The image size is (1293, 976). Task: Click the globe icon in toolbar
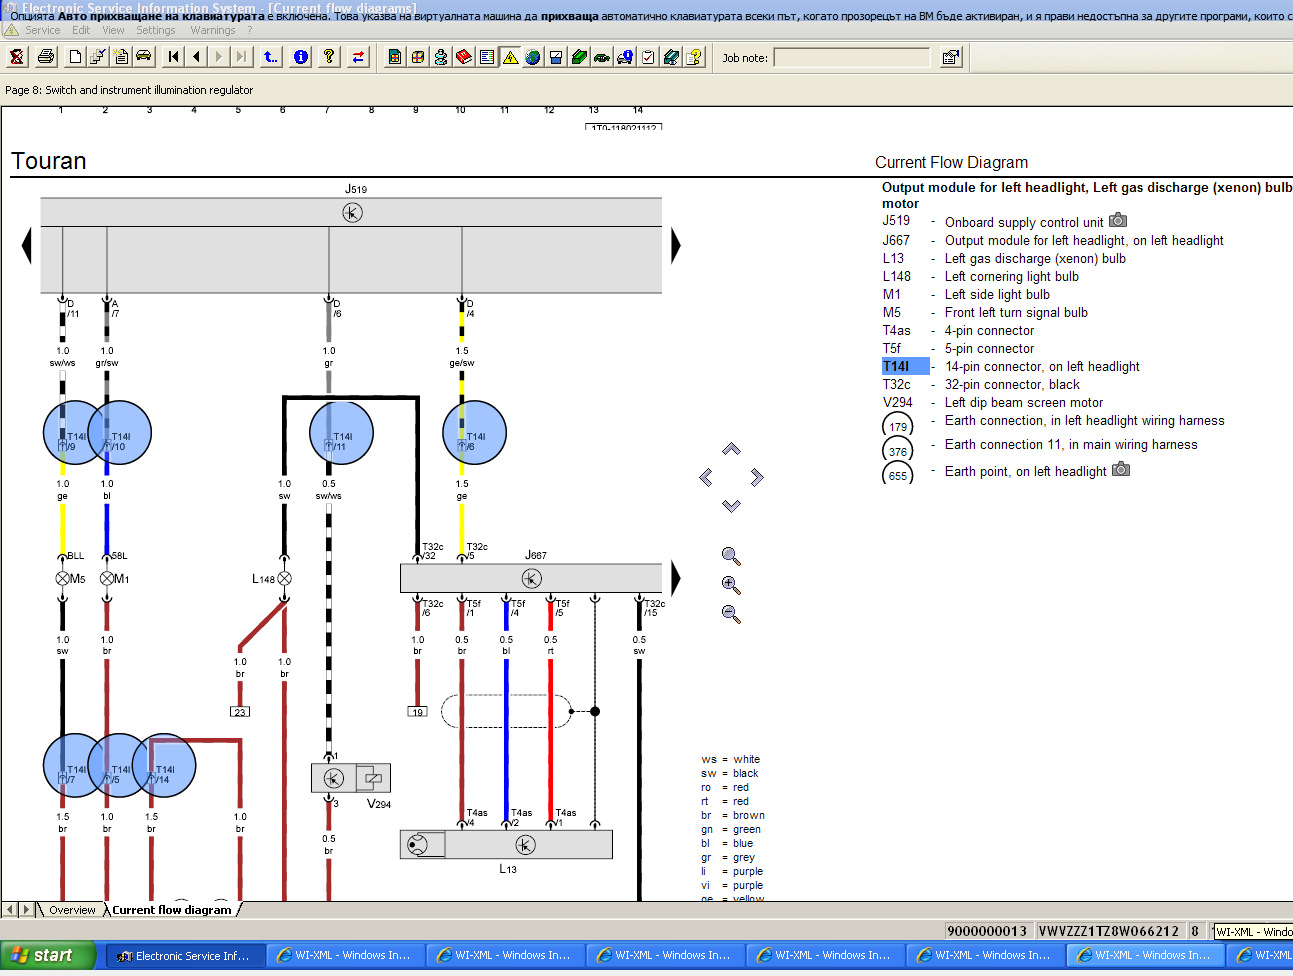533,57
